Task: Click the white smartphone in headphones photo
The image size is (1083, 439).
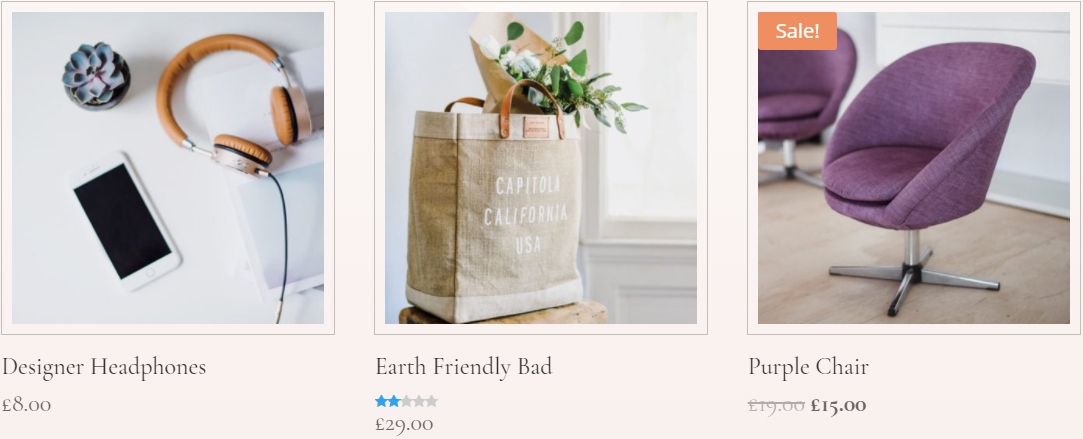Action: pyautogui.click(x=125, y=221)
